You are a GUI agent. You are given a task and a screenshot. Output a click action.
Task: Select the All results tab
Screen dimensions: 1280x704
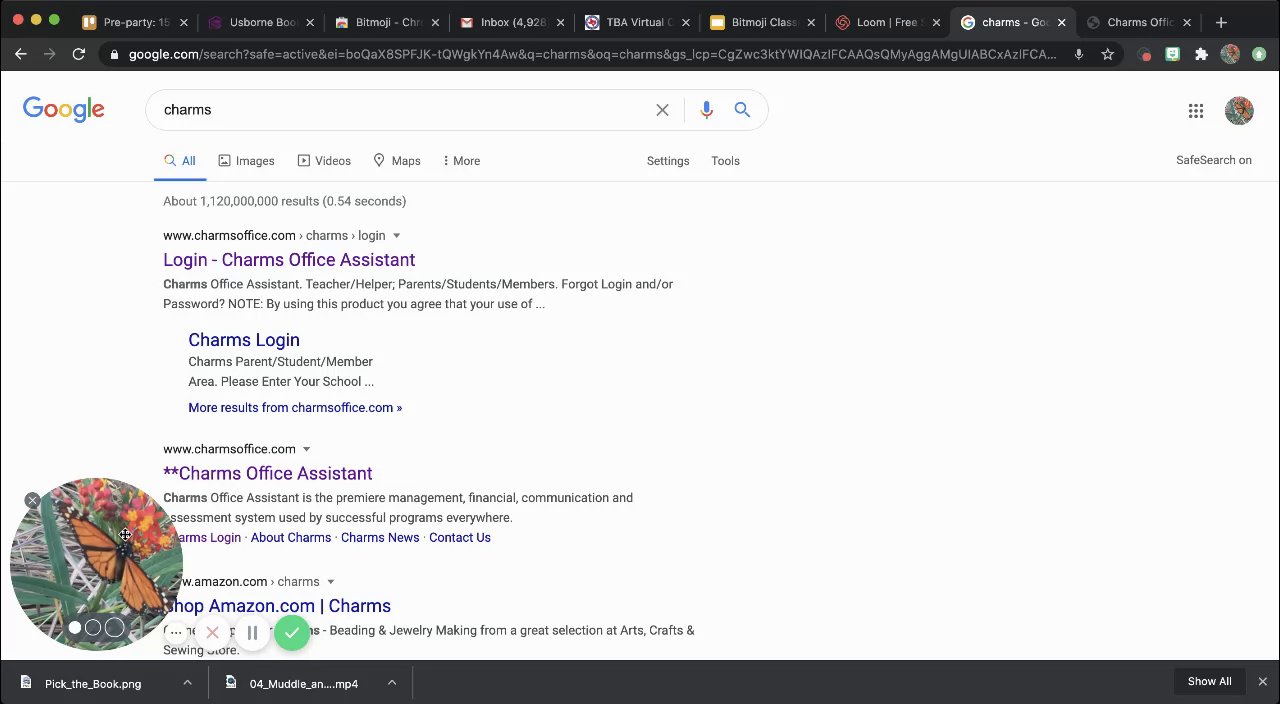click(180, 161)
